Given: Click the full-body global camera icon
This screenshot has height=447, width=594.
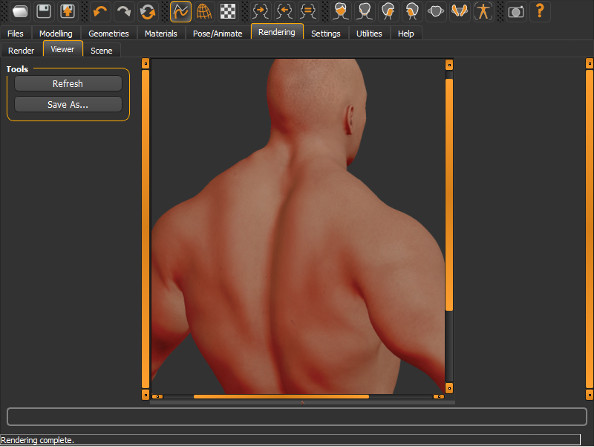Looking at the screenshot, I should coord(483,11).
